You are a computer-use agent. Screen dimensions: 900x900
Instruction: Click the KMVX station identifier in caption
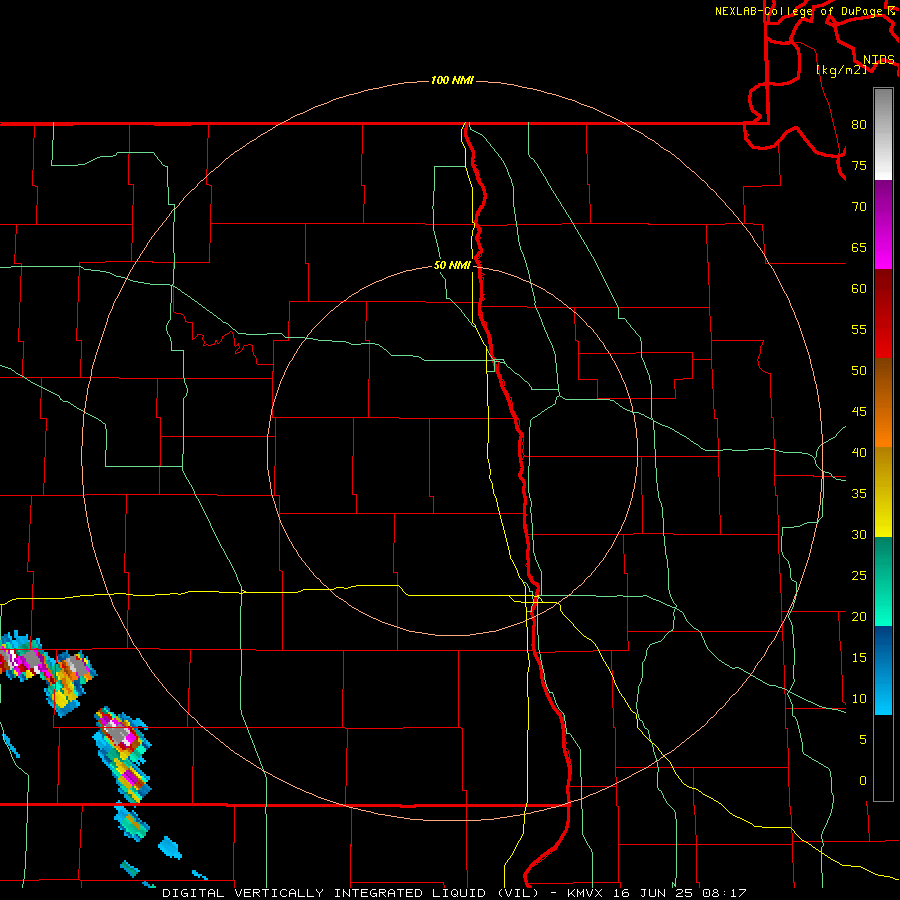click(x=587, y=893)
